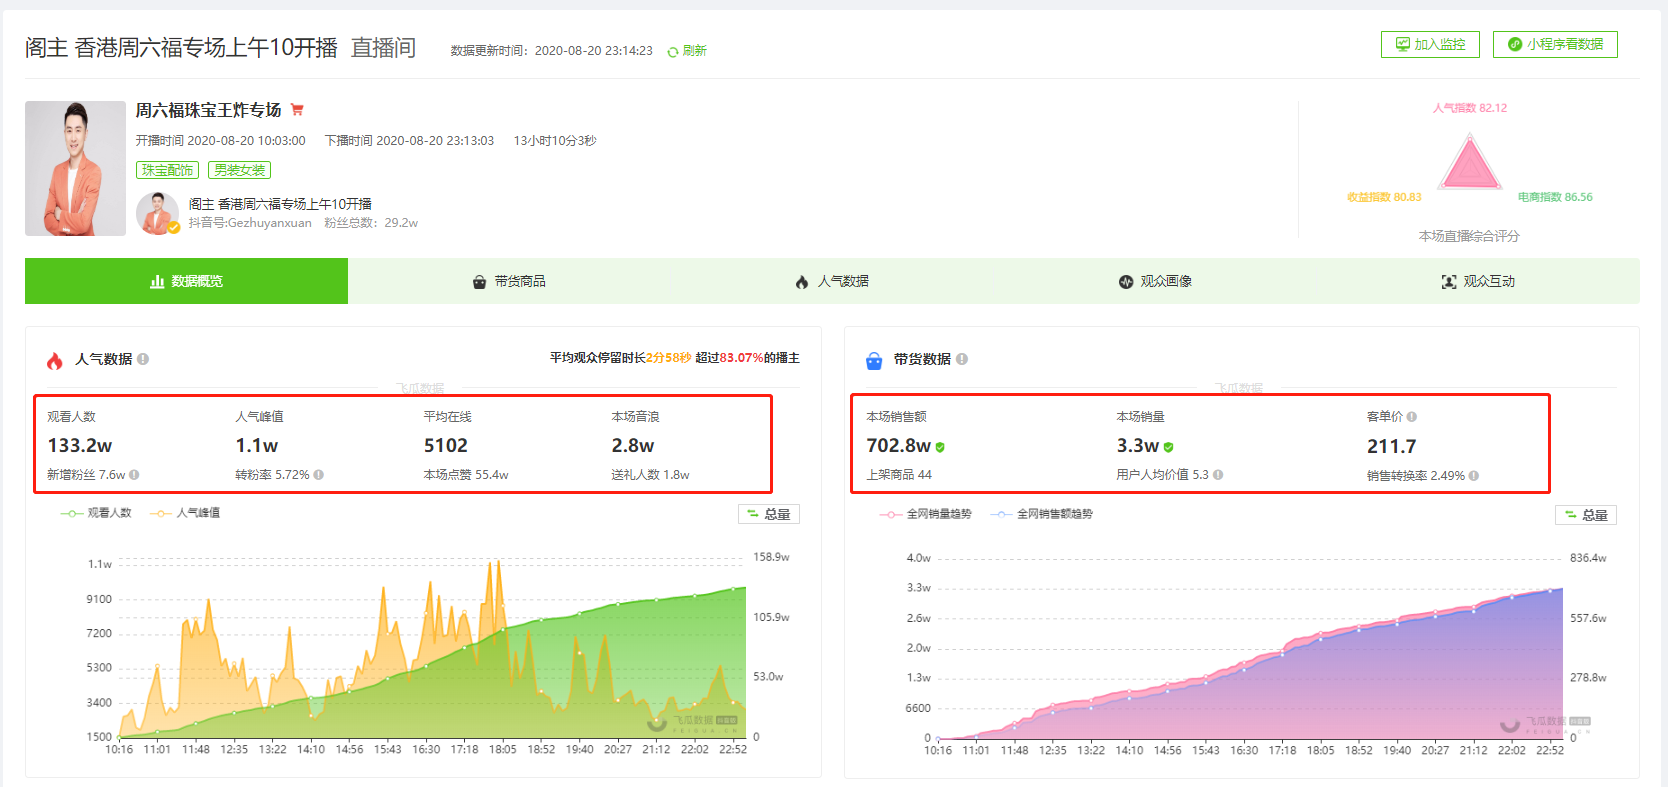
Task: Switch to the 数据概览 tab
Action: pos(186,281)
